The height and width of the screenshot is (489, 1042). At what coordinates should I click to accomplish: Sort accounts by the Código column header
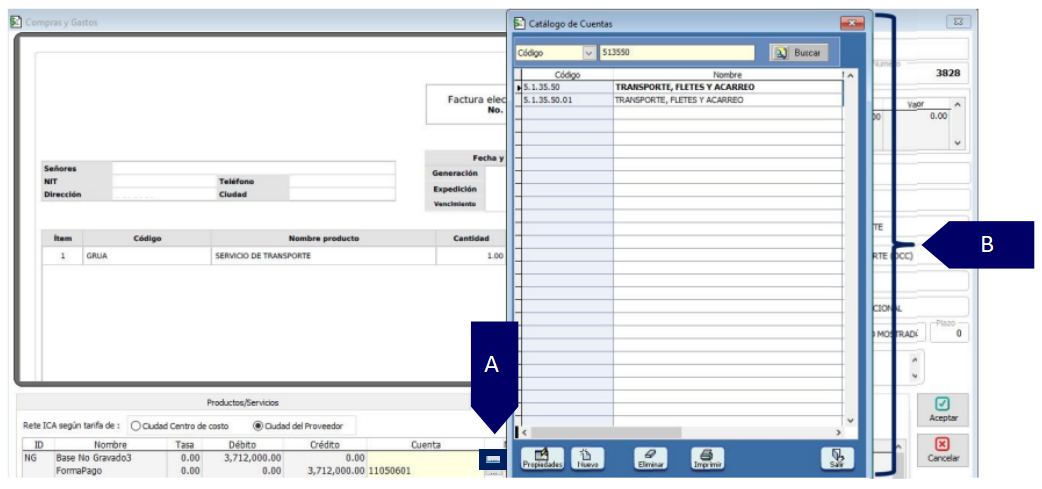(x=567, y=75)
